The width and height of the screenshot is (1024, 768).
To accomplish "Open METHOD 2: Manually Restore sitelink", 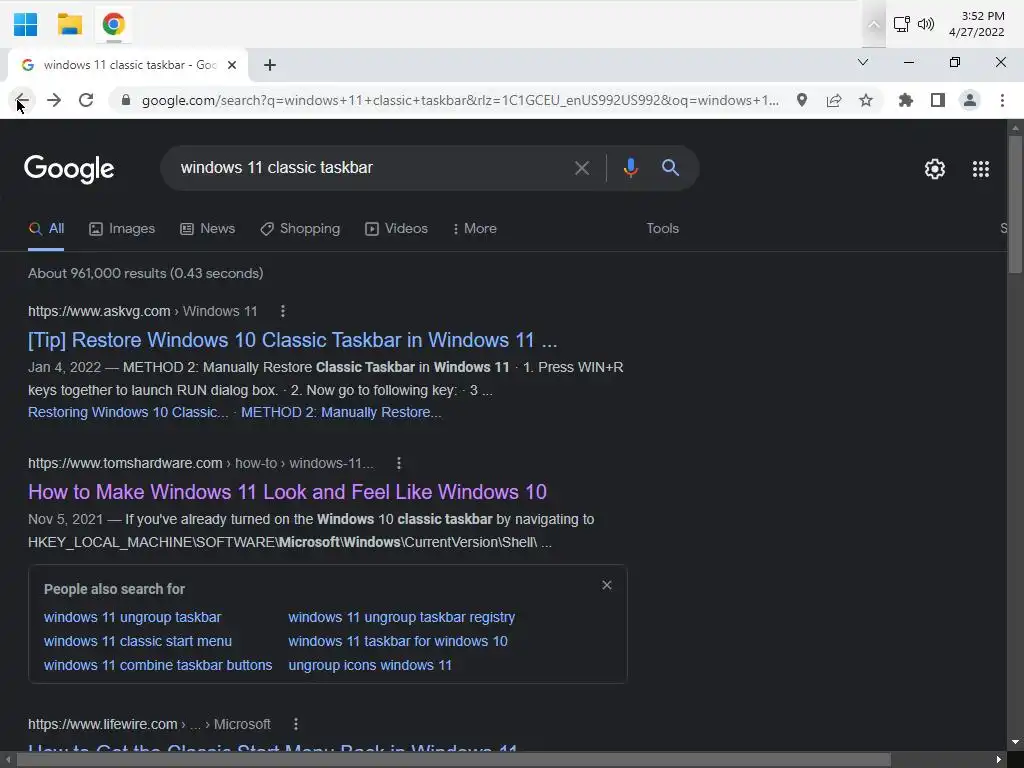I will [x=342, y=413].
